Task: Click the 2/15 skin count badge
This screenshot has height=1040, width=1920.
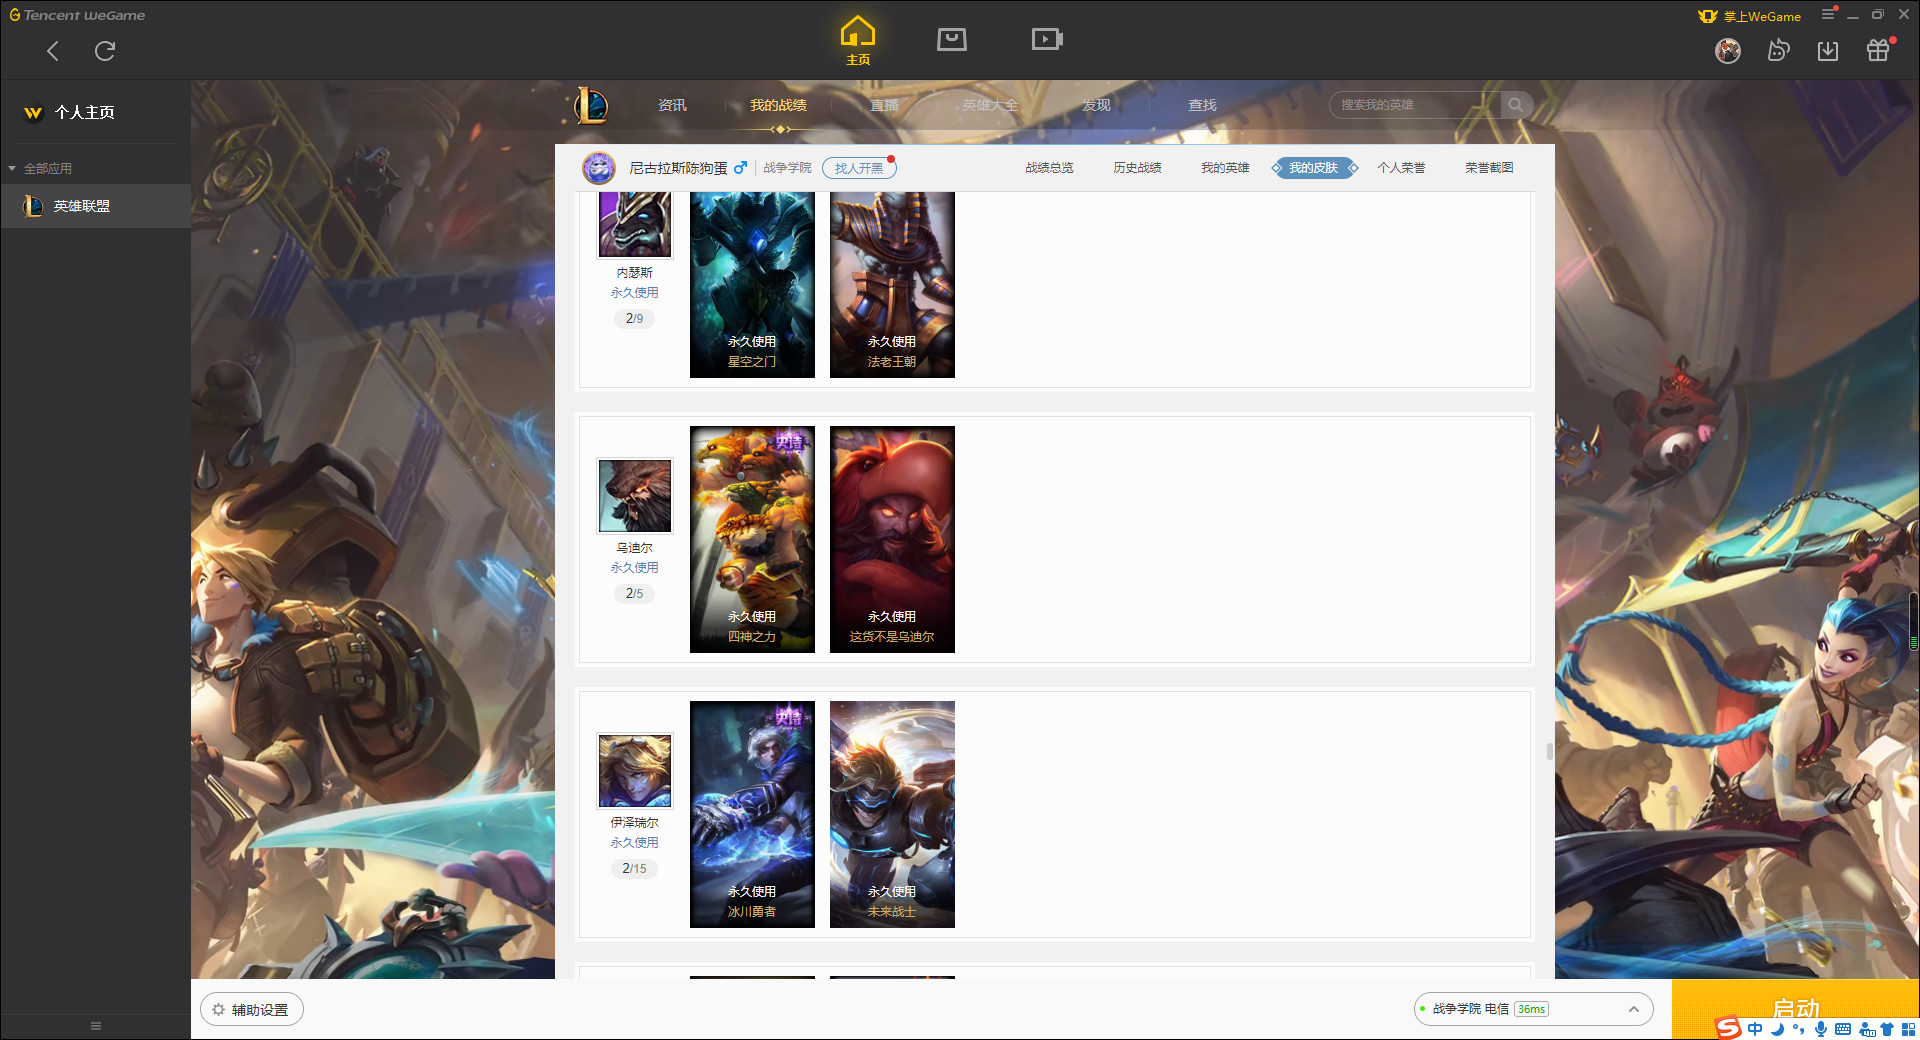Action: pos(634,869)
